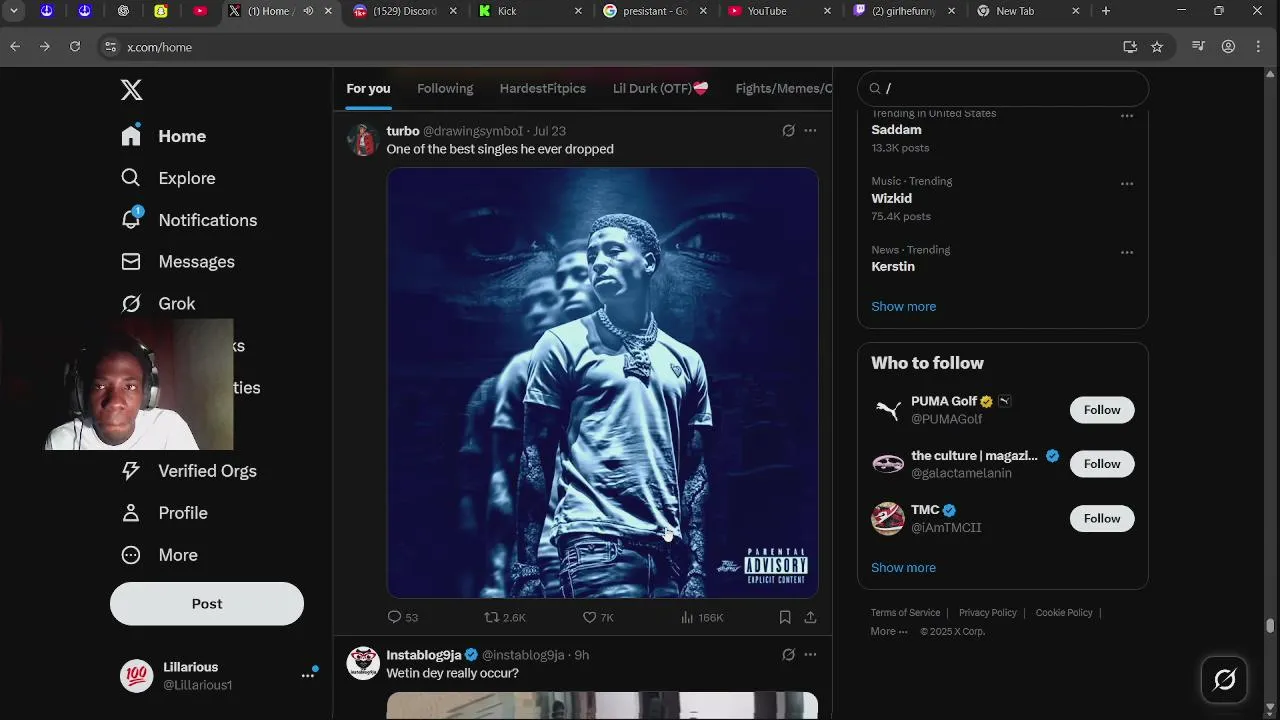Select the For you tab
This screenshot has width=1280, height=720.
[368, 88]
